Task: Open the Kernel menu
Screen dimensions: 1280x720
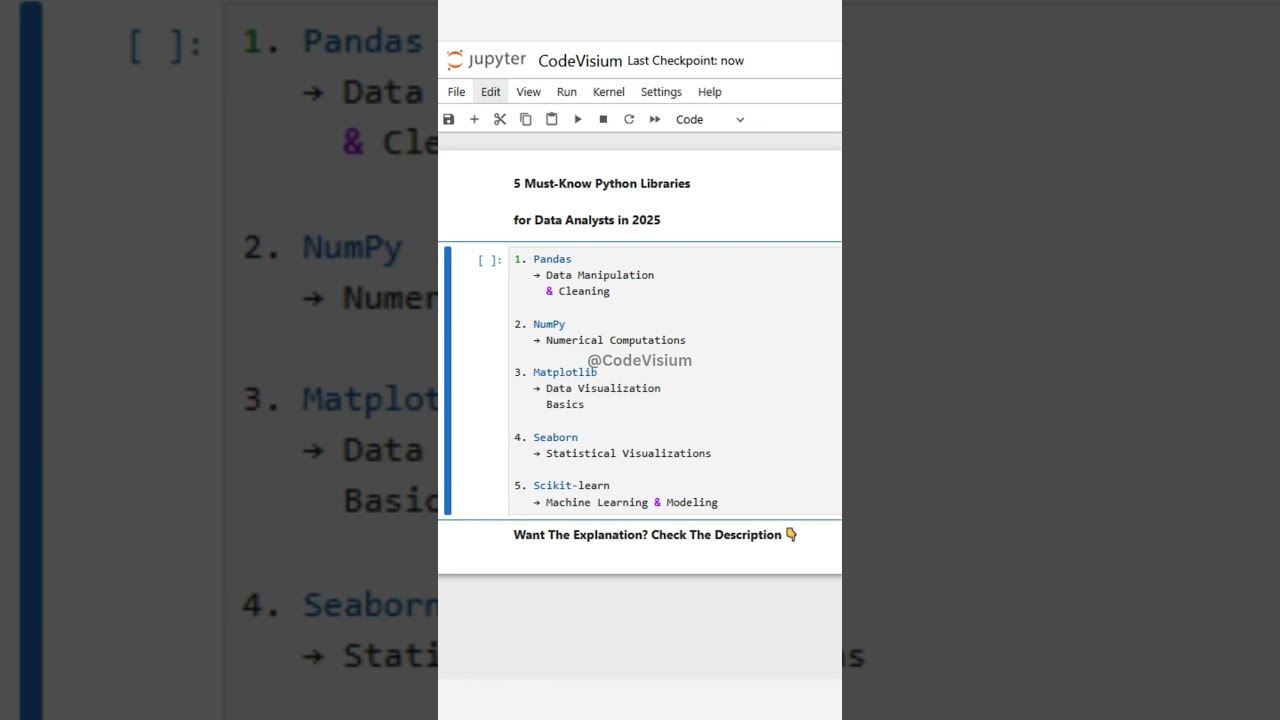Action: [x=609, y=92]
